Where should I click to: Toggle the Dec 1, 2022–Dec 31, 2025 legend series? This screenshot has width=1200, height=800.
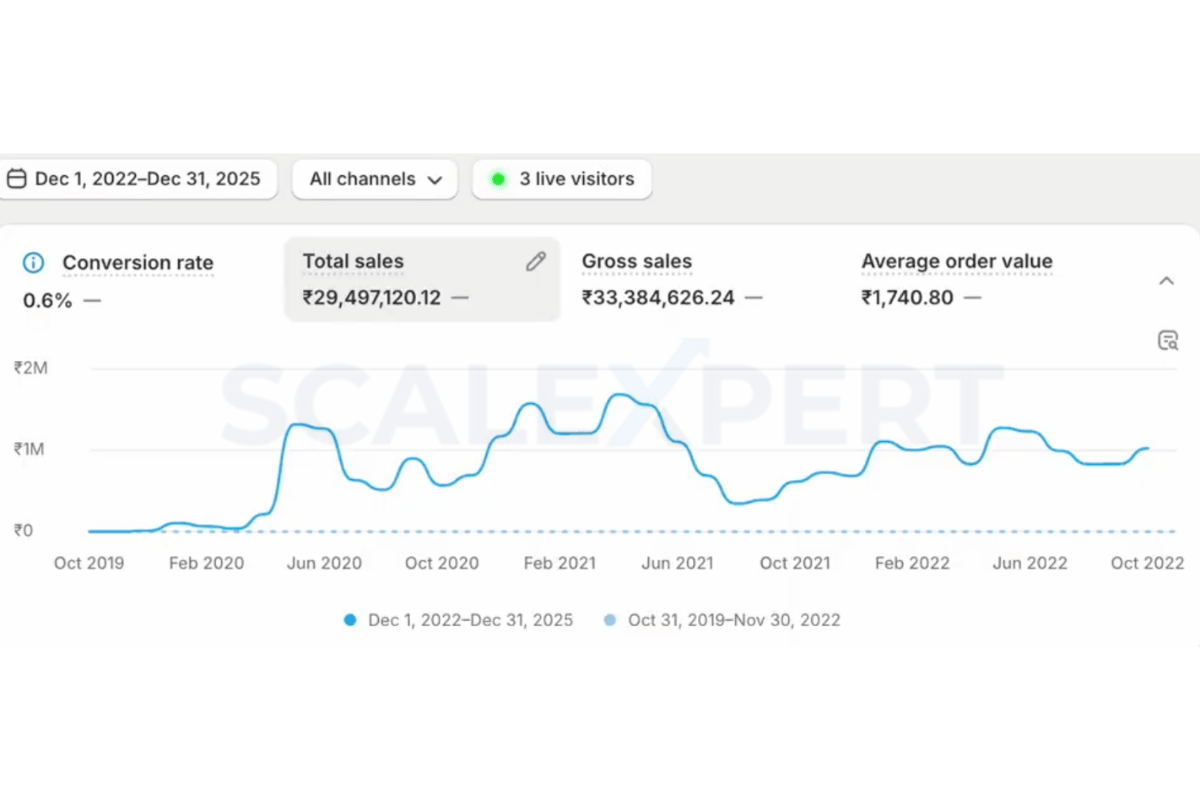point(459,620)
